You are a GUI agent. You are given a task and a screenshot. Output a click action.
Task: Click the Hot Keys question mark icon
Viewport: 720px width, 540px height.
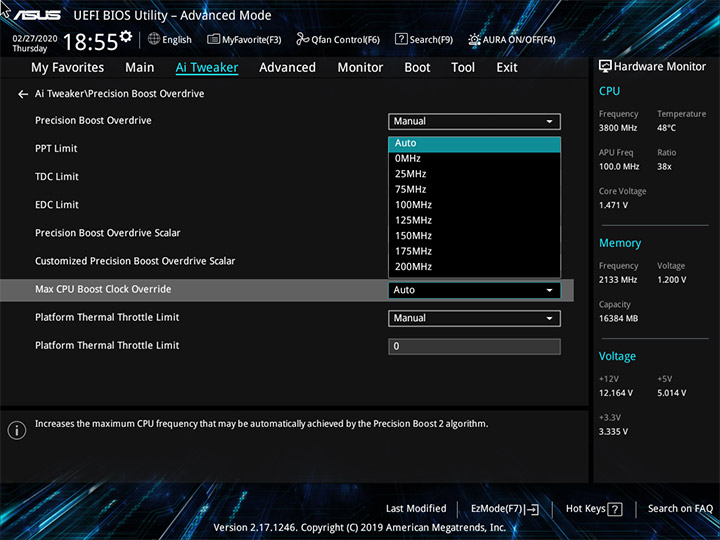coord(615,509)
